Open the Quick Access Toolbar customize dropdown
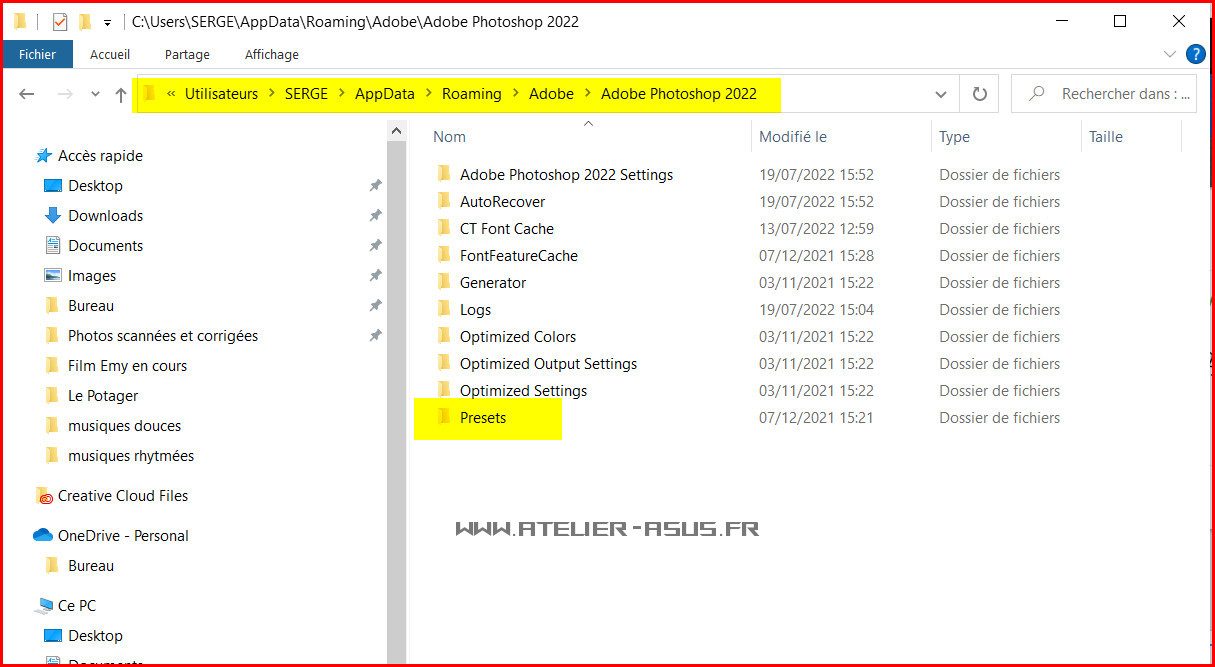 point(107,22)
